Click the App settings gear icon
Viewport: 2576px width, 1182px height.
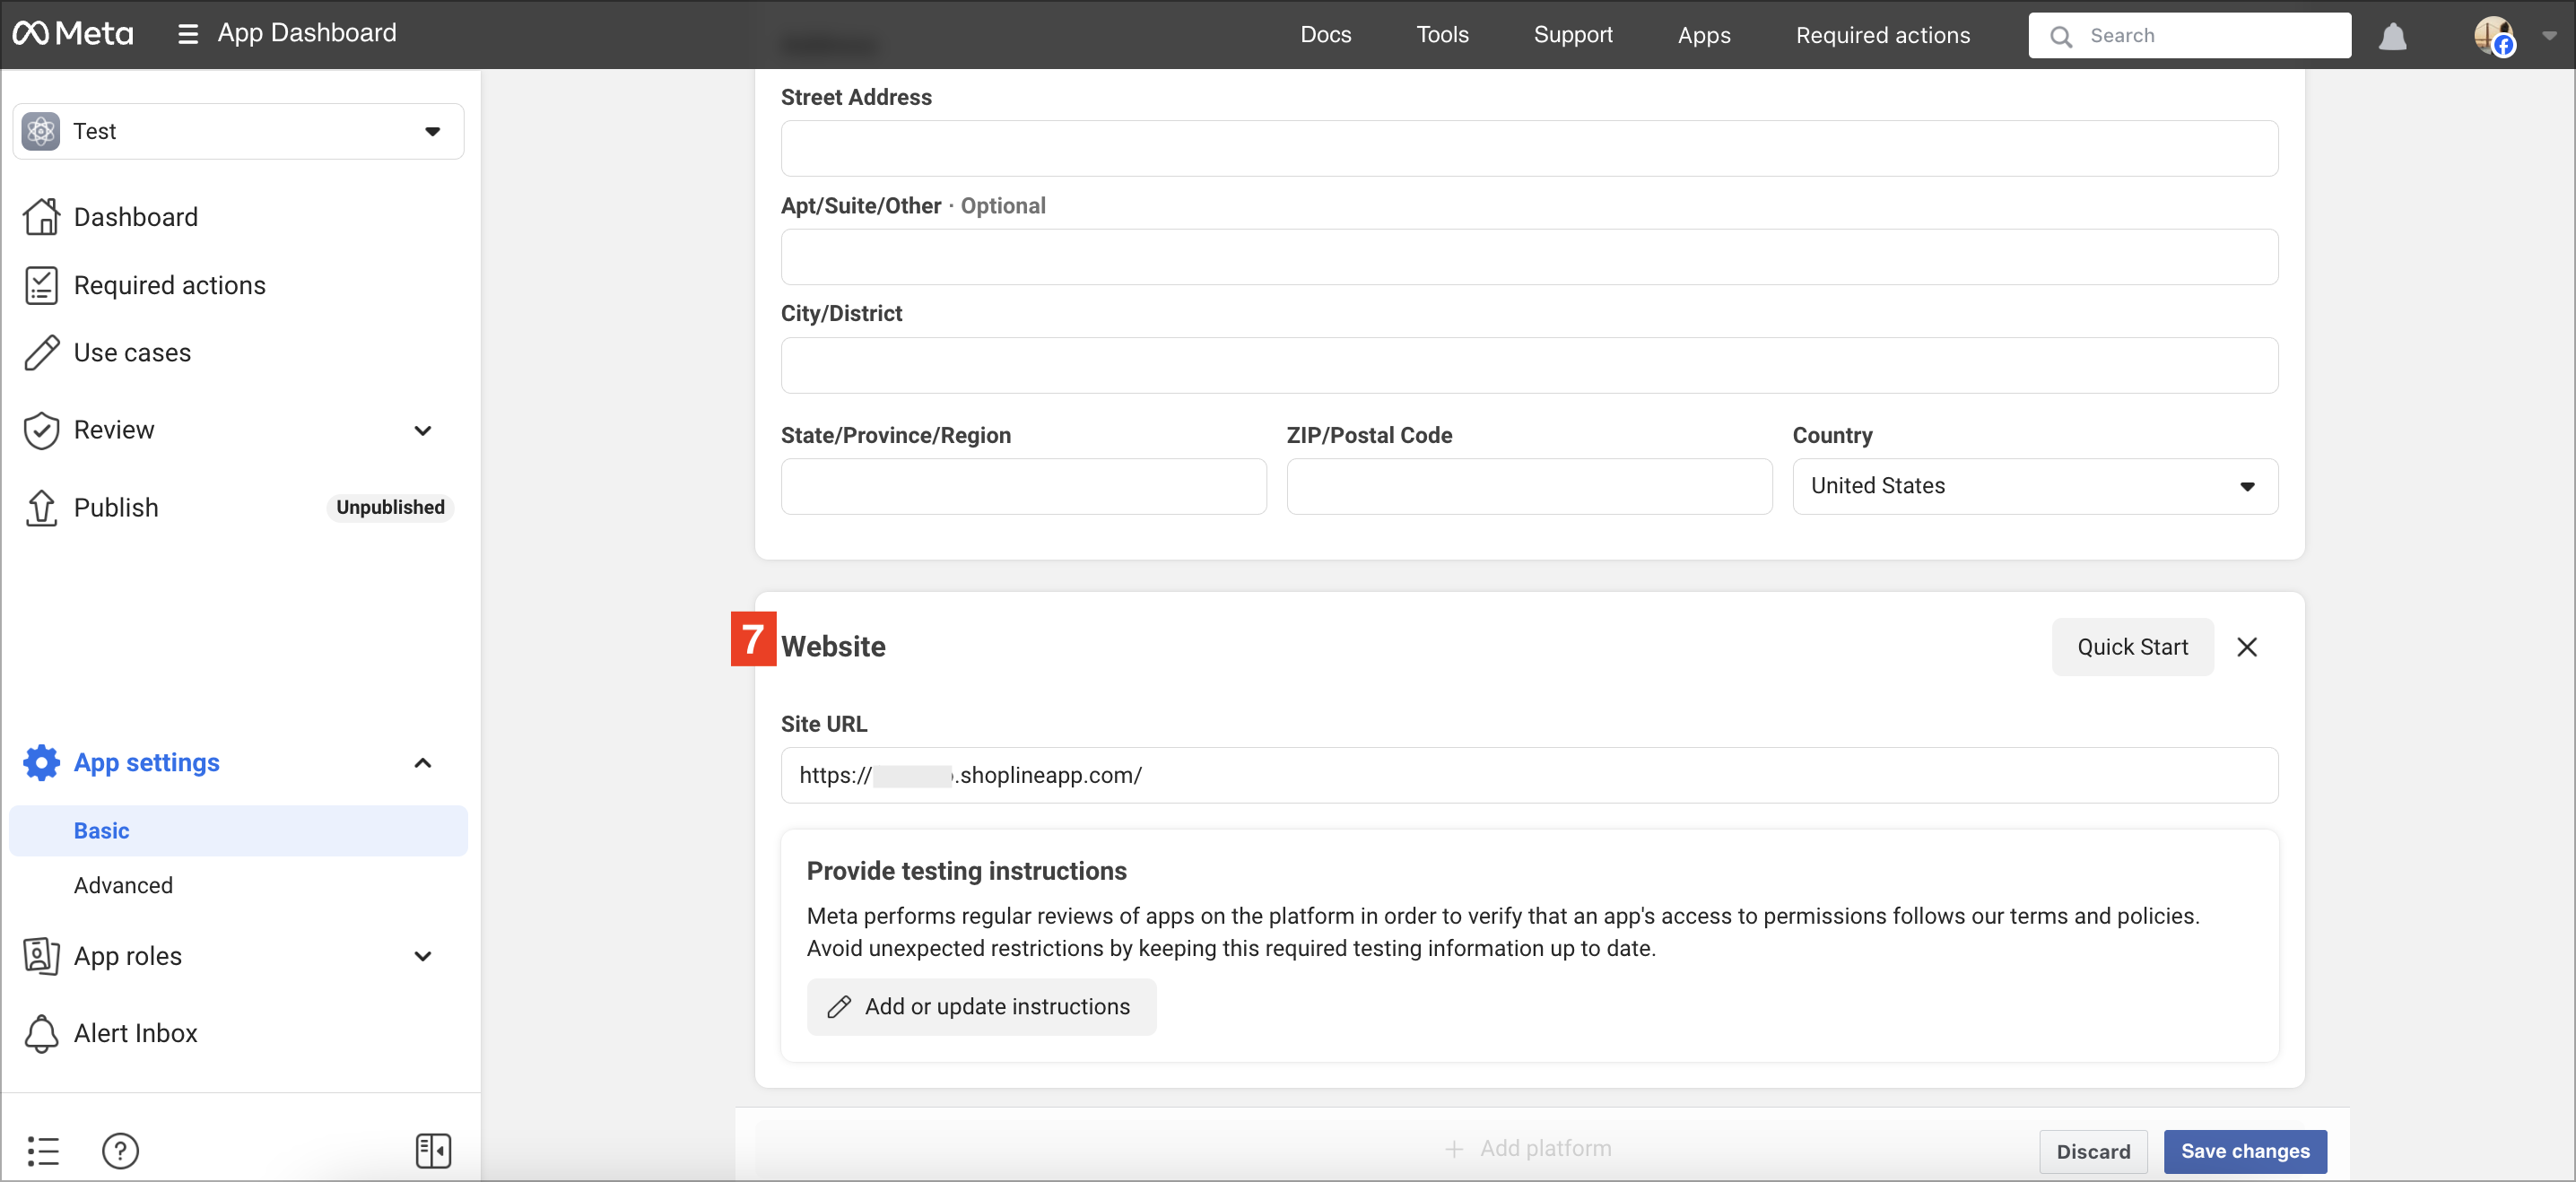pos(41,762)
